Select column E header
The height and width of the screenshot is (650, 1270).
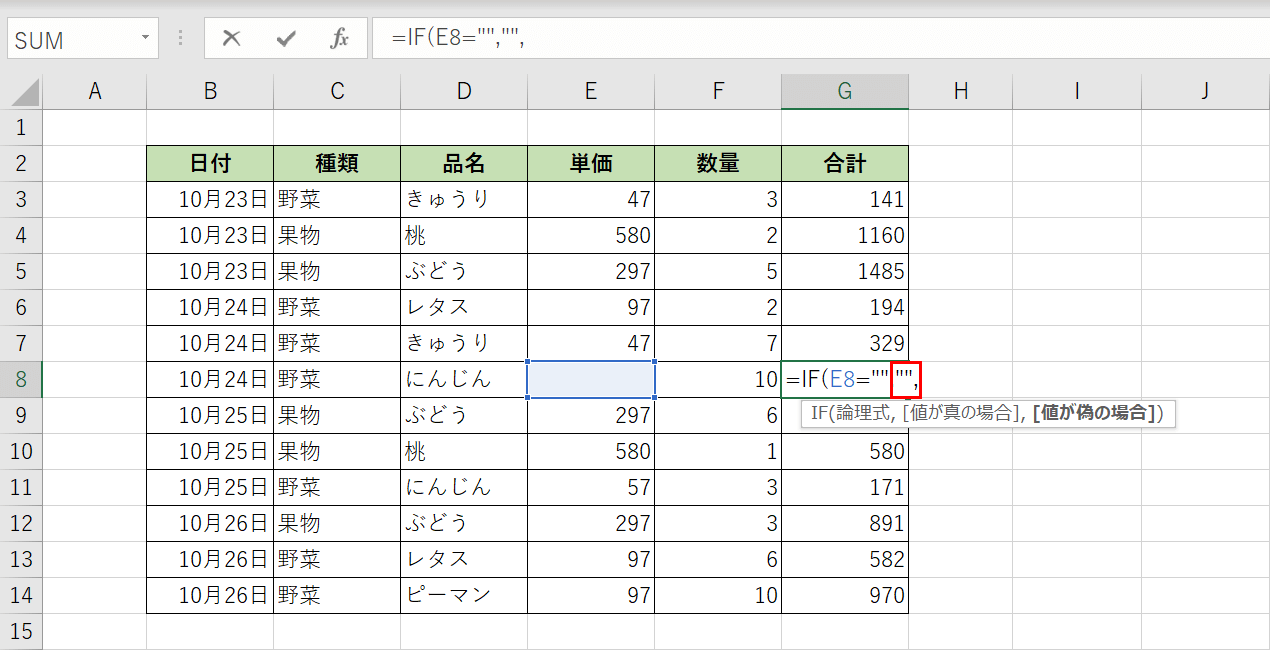(590, 90)
